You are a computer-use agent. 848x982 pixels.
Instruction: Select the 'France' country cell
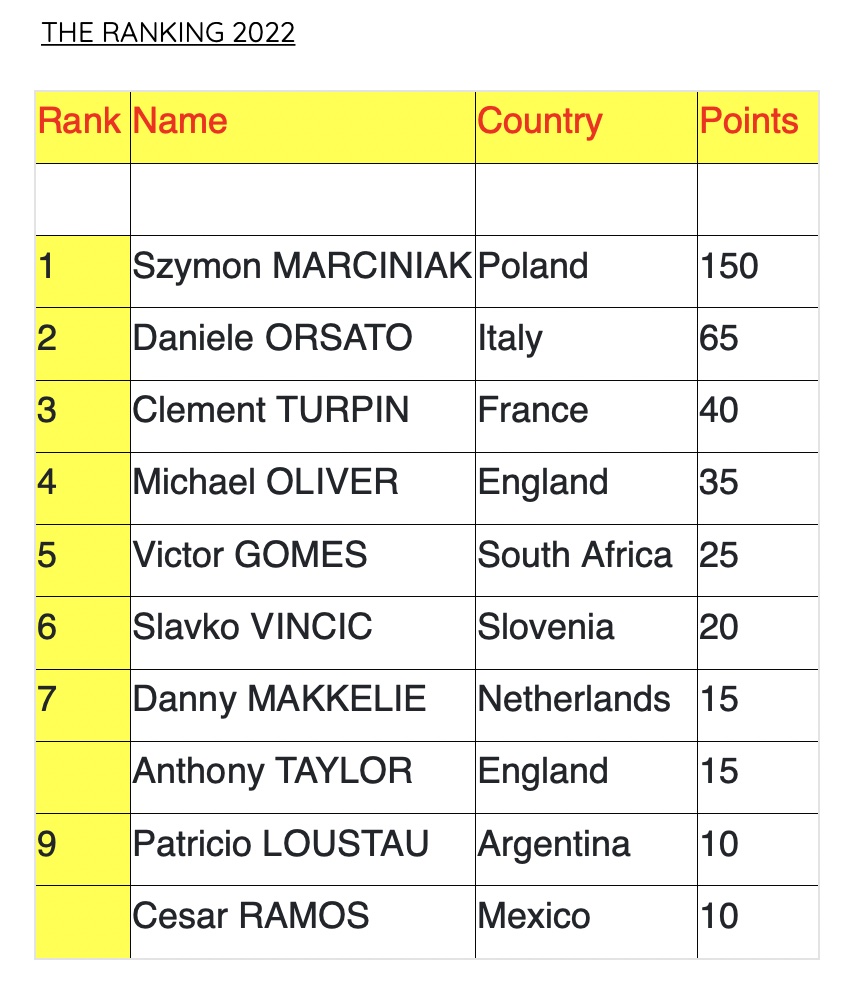533,411
